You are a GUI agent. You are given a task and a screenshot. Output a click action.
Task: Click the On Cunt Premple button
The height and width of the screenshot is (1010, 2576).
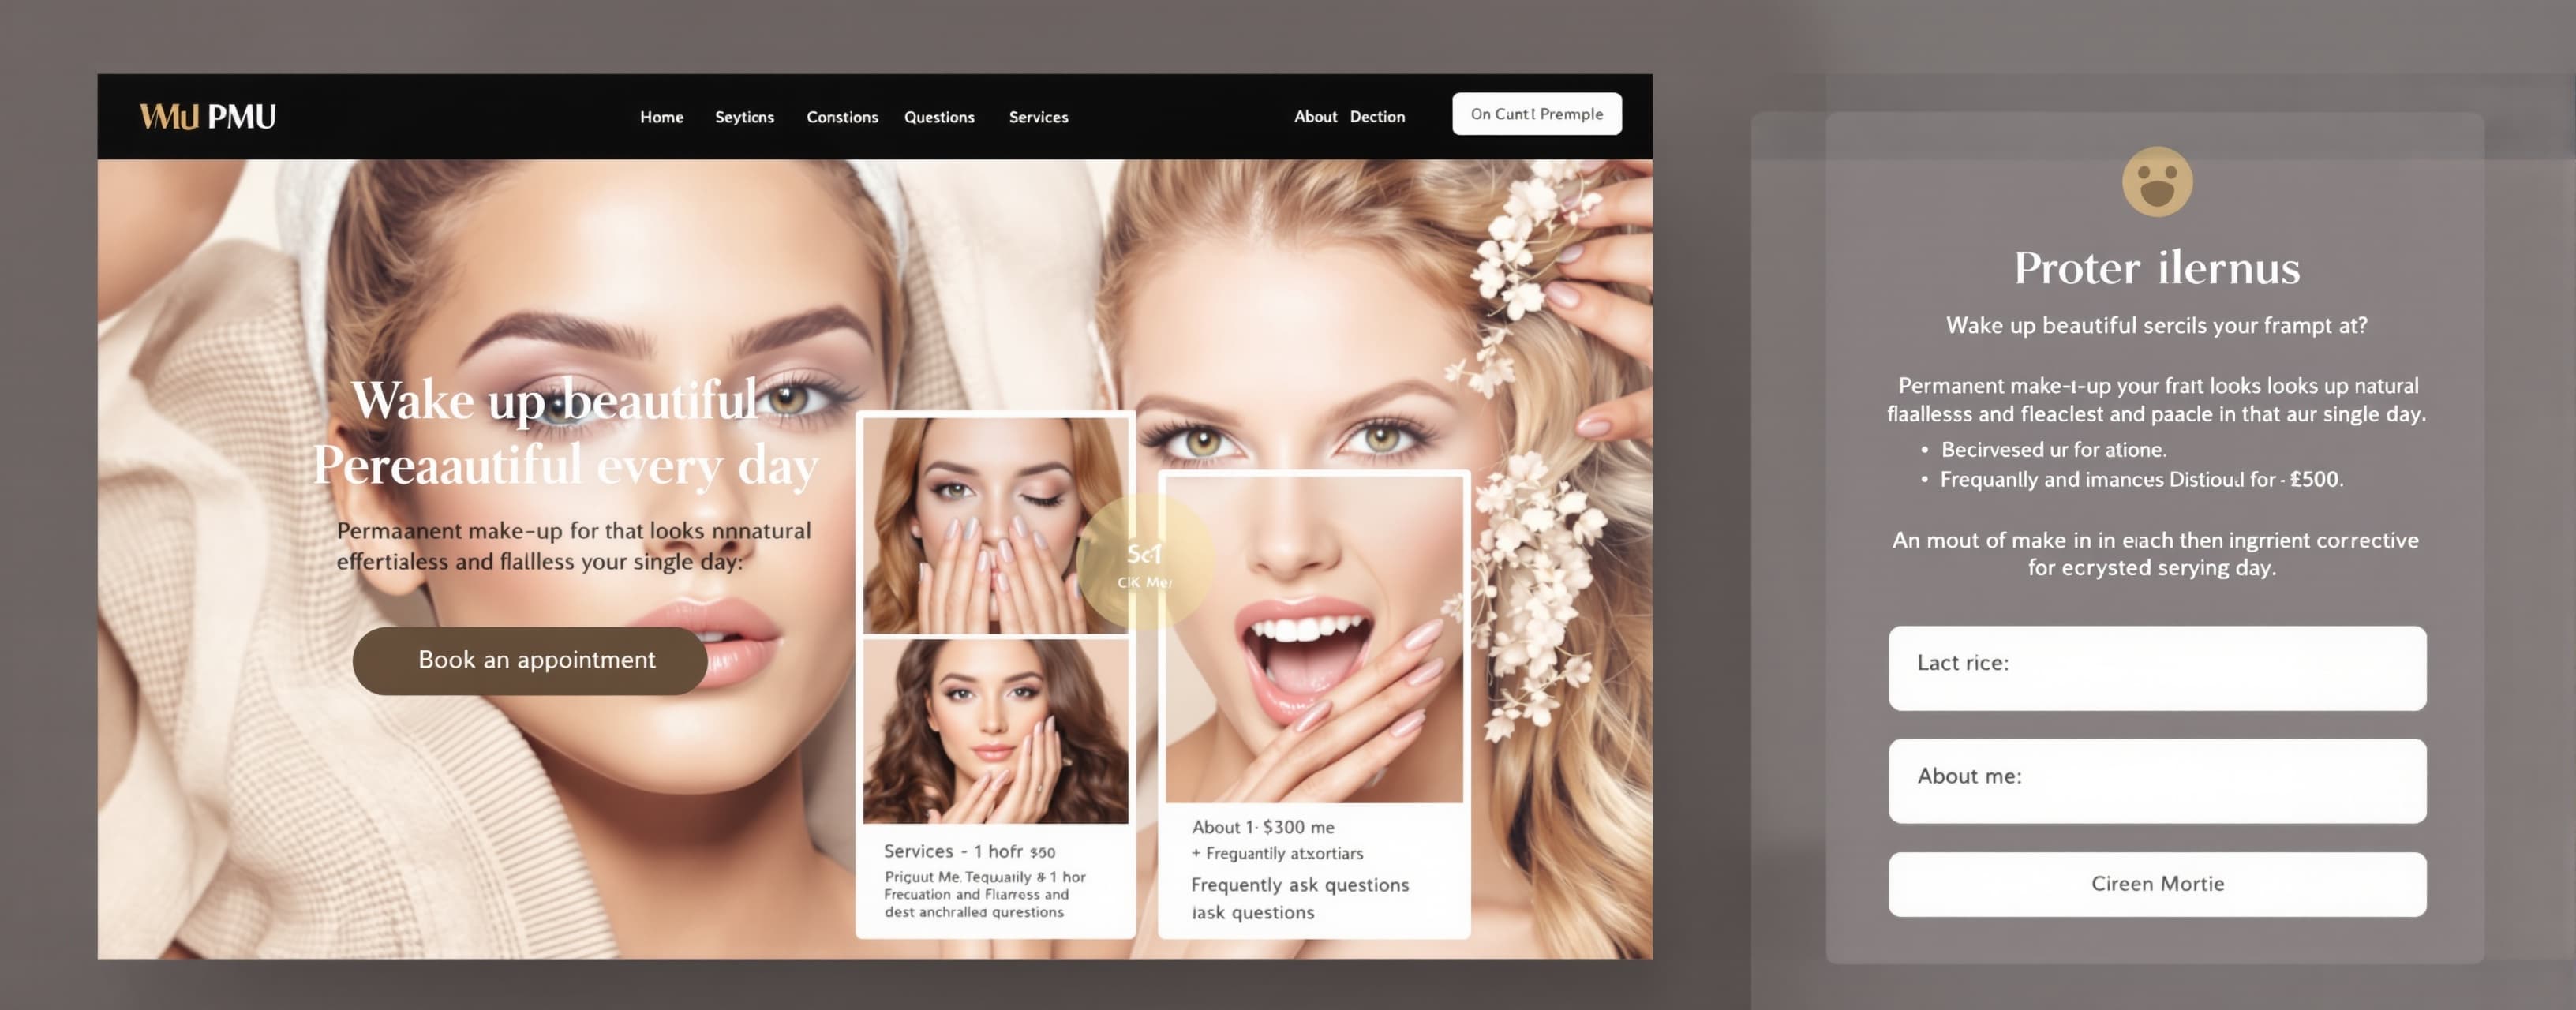click(1536, 114)
